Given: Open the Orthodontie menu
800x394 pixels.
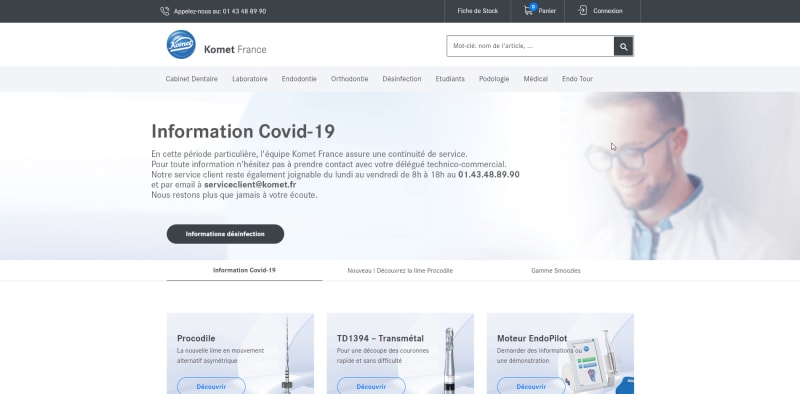Looking at the screenshot, I should (x=349, y=79).
